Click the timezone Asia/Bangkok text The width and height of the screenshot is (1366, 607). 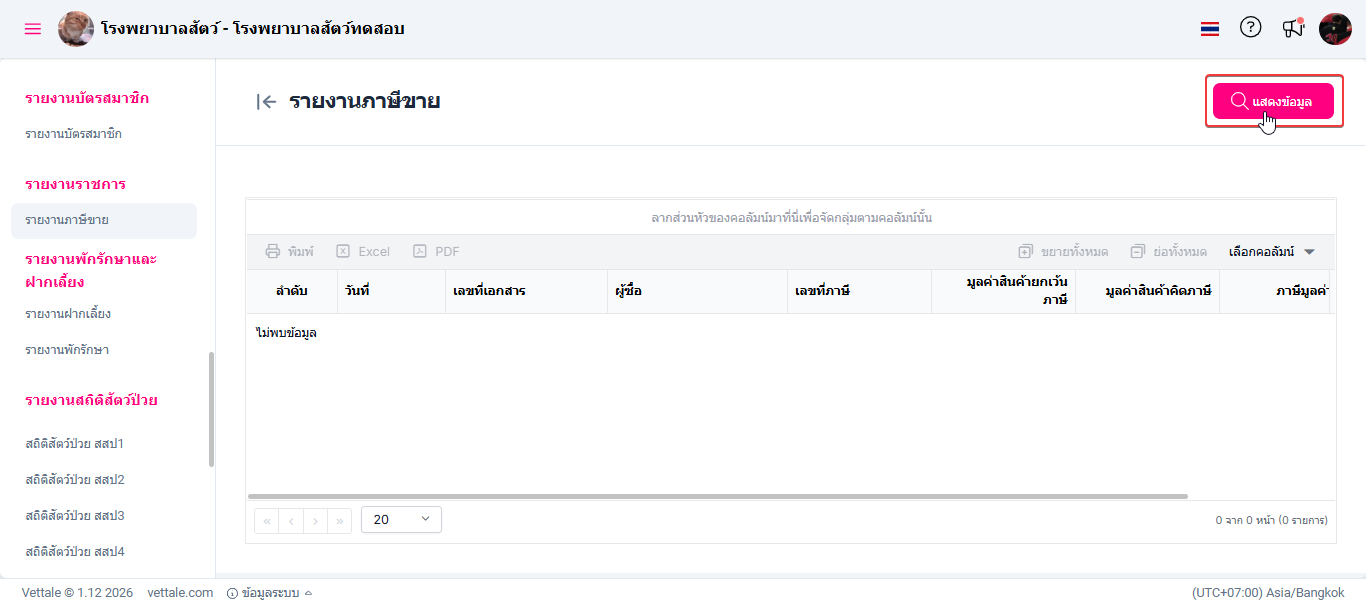1268,593
